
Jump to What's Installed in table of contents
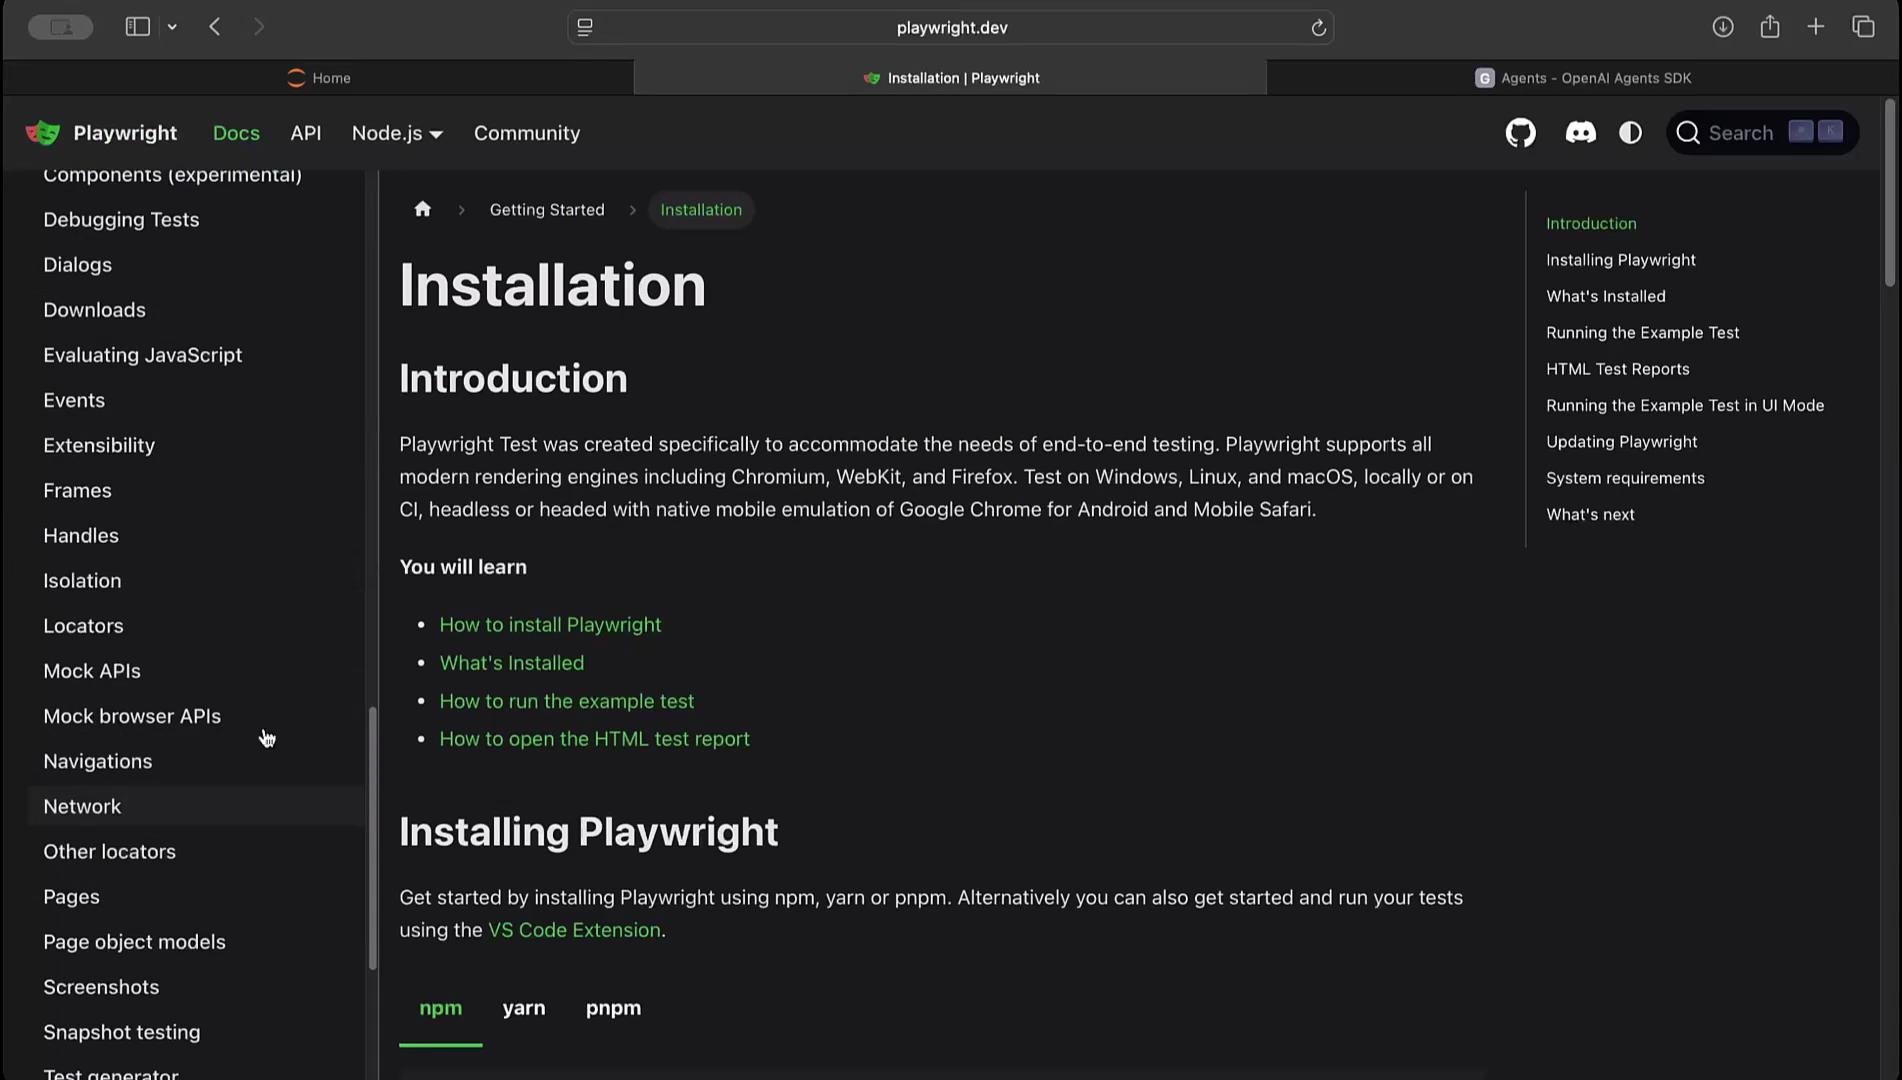click(1605, 296)
